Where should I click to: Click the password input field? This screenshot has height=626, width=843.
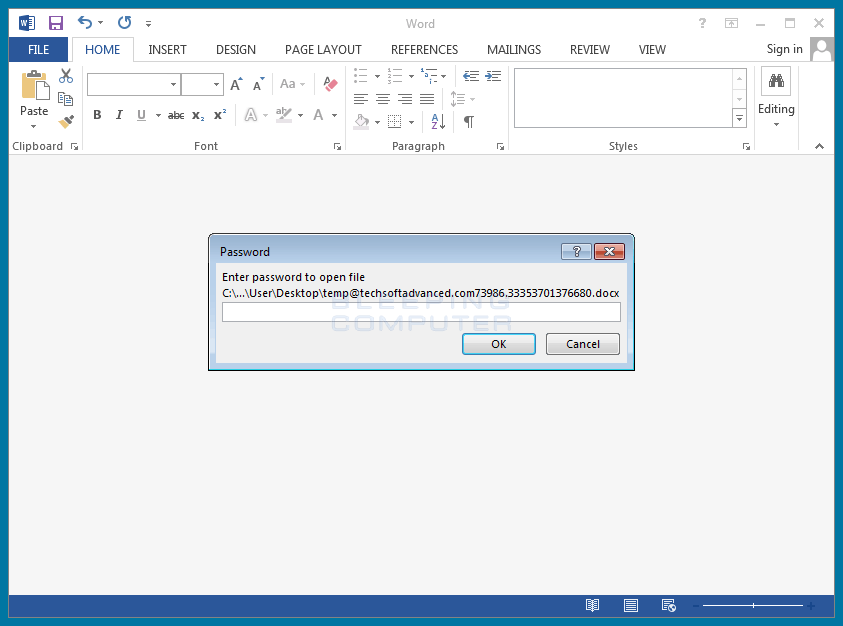point(421,312)
